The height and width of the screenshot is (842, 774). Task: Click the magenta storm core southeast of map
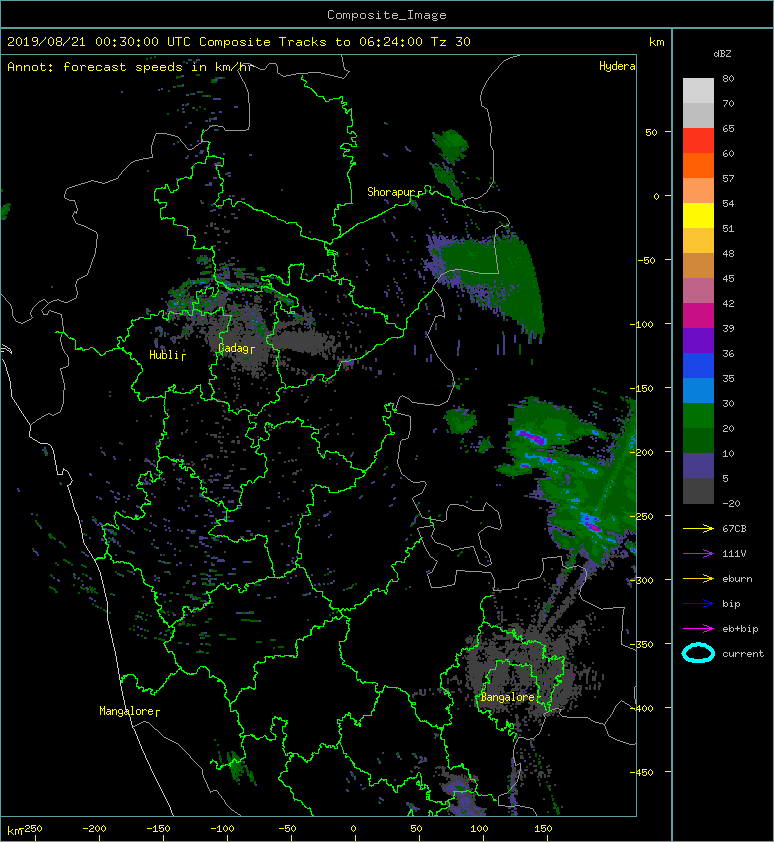click(591, 524)
